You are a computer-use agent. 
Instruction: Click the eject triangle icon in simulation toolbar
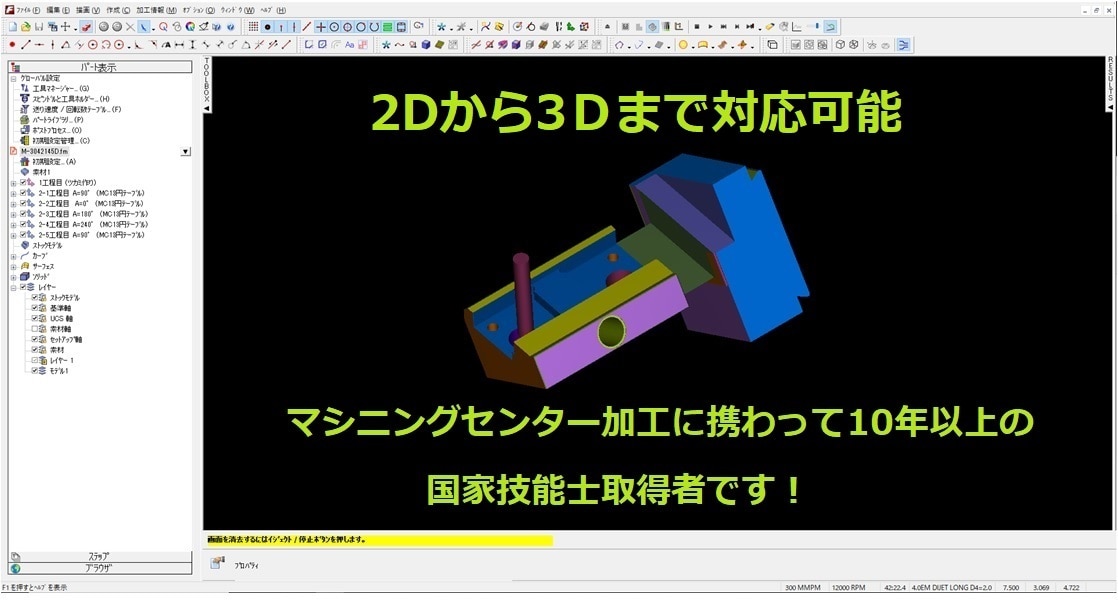pyautogui.click(x=607, y=26)
